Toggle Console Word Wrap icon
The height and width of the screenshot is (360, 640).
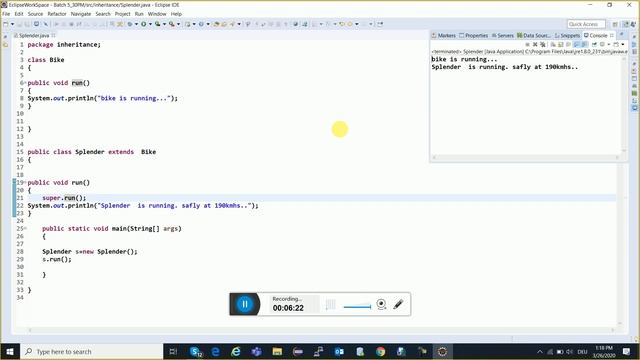(568, 44)
